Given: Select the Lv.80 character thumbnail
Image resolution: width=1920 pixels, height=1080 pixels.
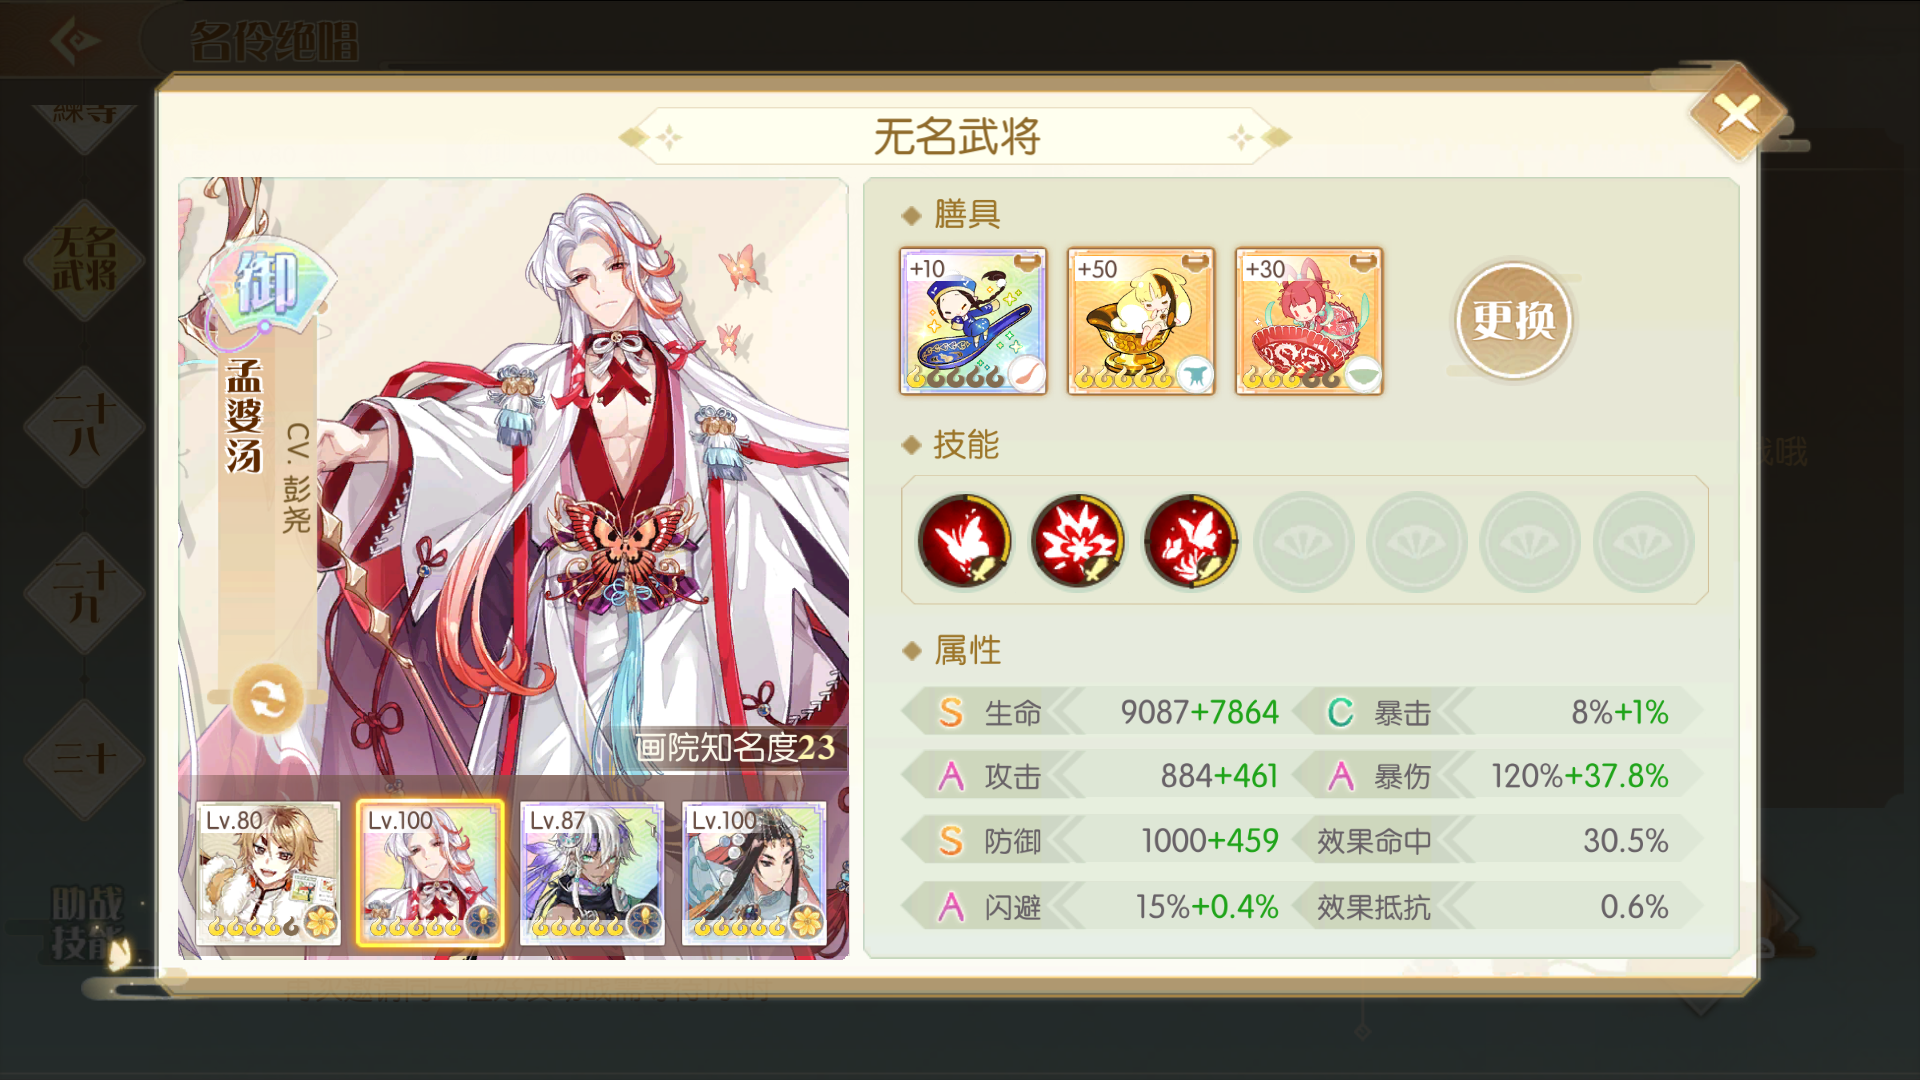Looking at the screenshot, I should (268, 873).
